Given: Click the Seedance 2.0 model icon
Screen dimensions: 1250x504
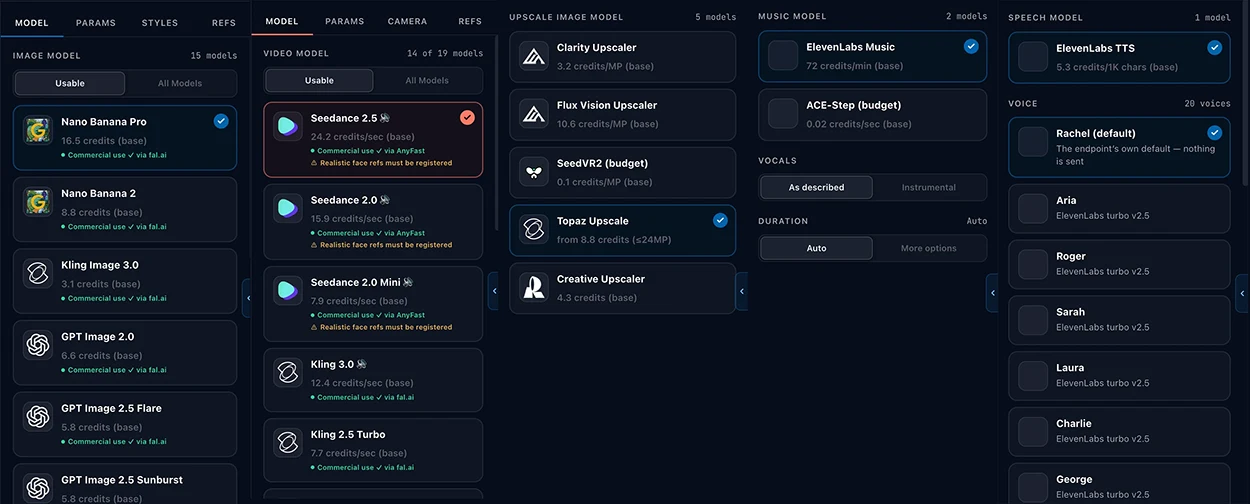Looking at the screenshot, I should coord(288,209).
